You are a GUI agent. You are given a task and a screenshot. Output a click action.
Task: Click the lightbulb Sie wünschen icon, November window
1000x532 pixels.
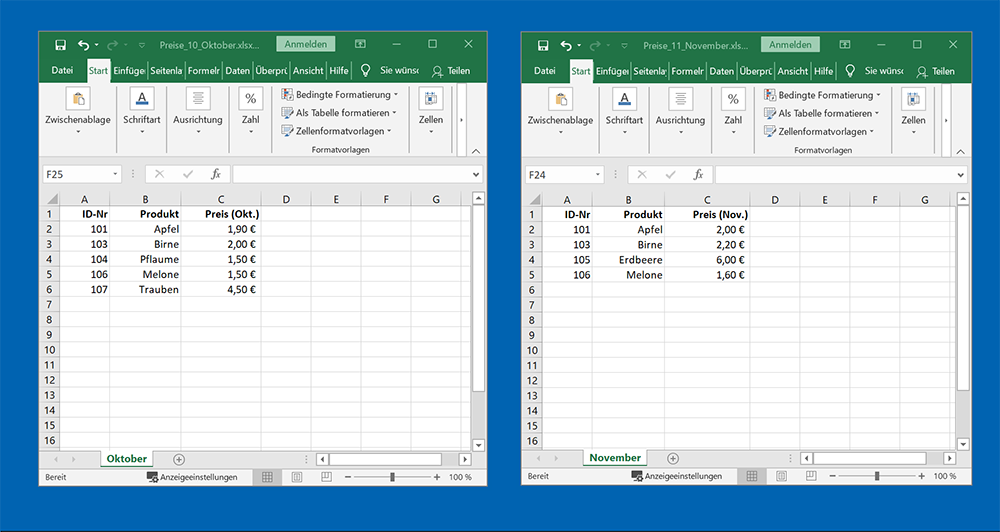[x=849, y=71]
